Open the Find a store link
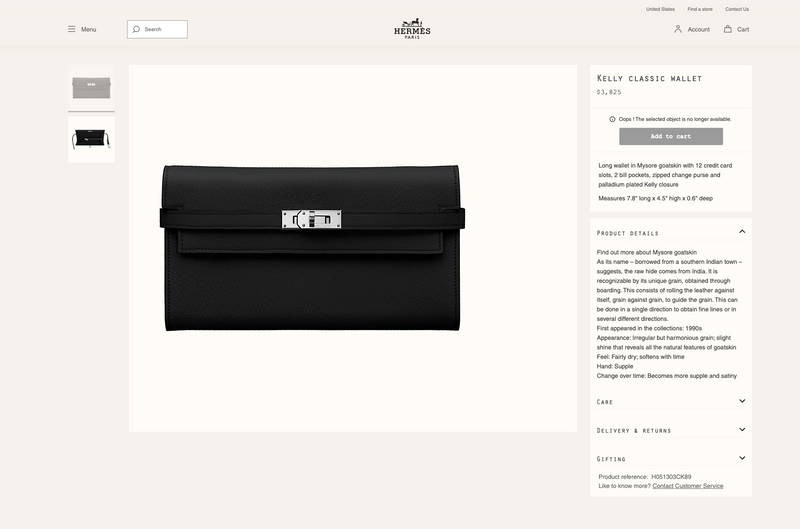Screen dimensions: 800x529 [700, 9]
